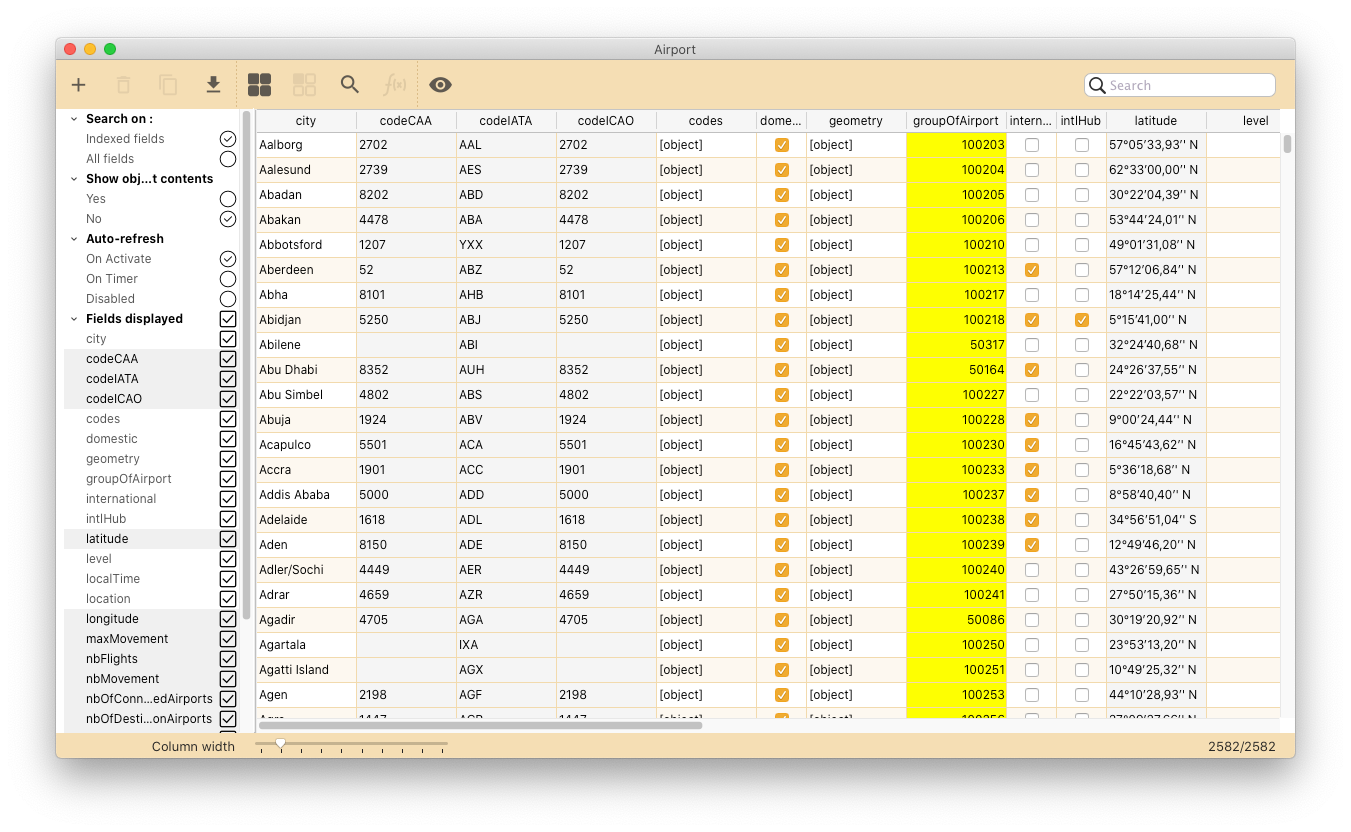Select the 'Indexed fields' radio option
This screenshot has width=1351, height=832.
click(228, 139)
